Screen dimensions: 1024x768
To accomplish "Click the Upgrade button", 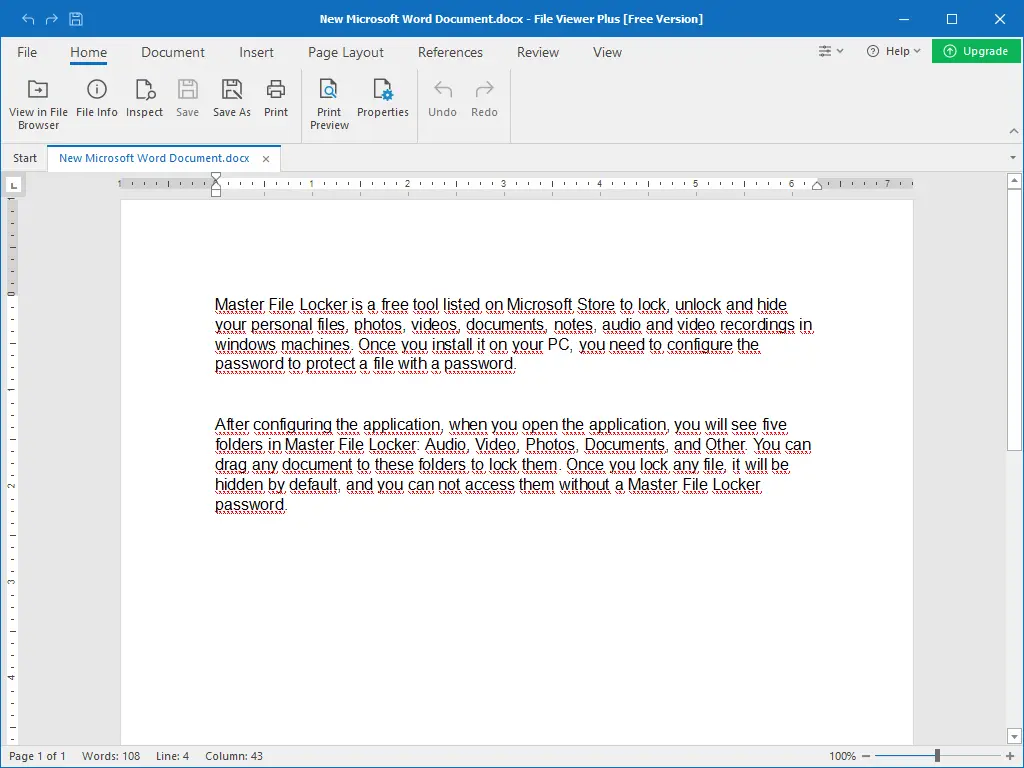I will [x=976, y=51].
